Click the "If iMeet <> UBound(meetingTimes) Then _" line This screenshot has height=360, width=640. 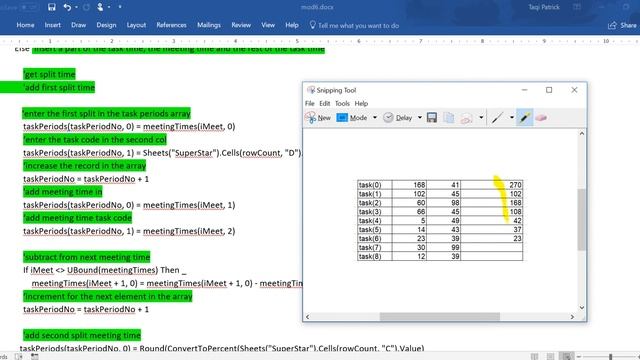[x=104, y=270]
